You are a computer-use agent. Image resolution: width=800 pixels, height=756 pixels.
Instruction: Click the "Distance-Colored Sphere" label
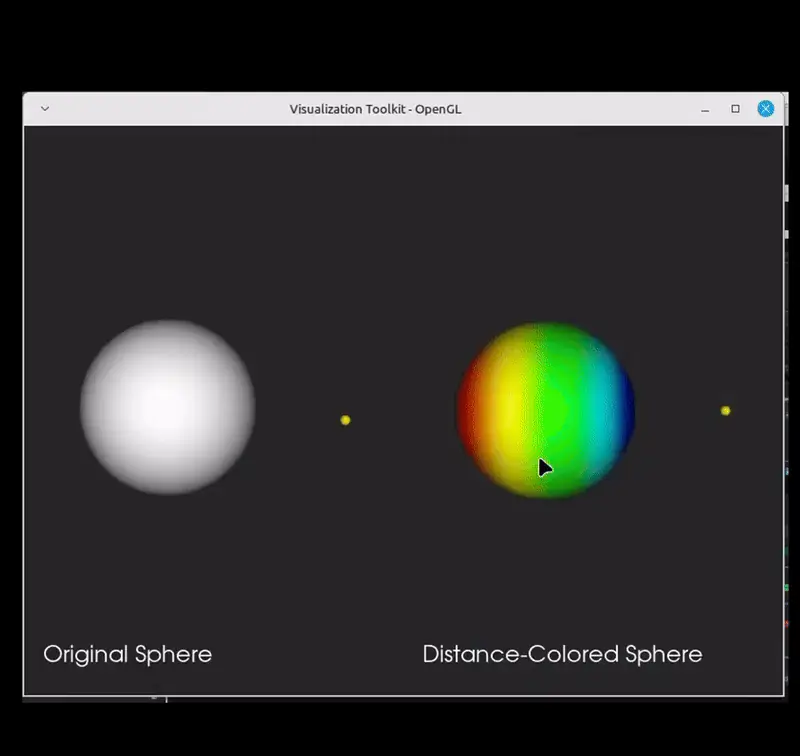pyautogui.click(x=562, y=654)
